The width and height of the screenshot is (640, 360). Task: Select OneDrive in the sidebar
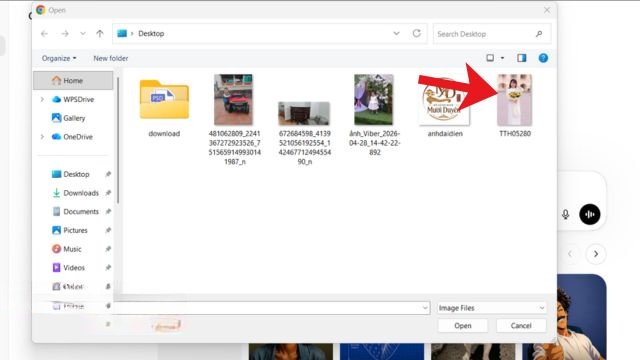coord(72,137)
